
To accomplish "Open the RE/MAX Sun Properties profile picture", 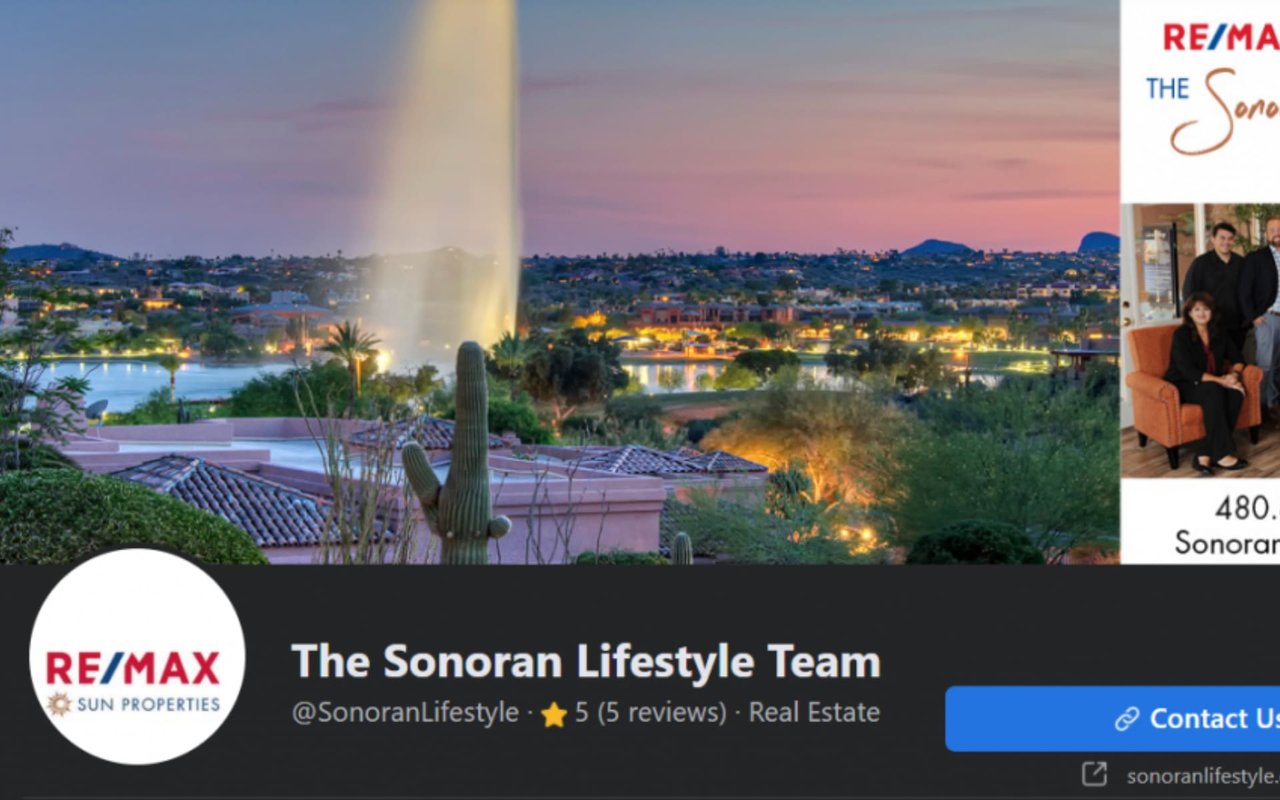I will pos(137,657).
